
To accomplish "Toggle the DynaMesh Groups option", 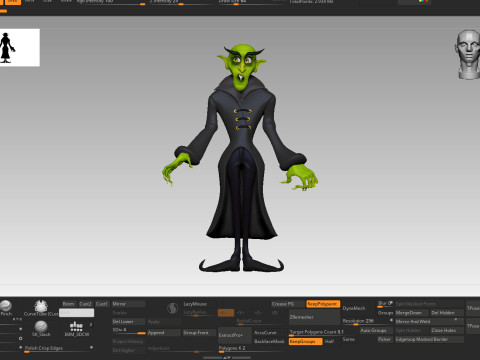I will click(385, 313).
